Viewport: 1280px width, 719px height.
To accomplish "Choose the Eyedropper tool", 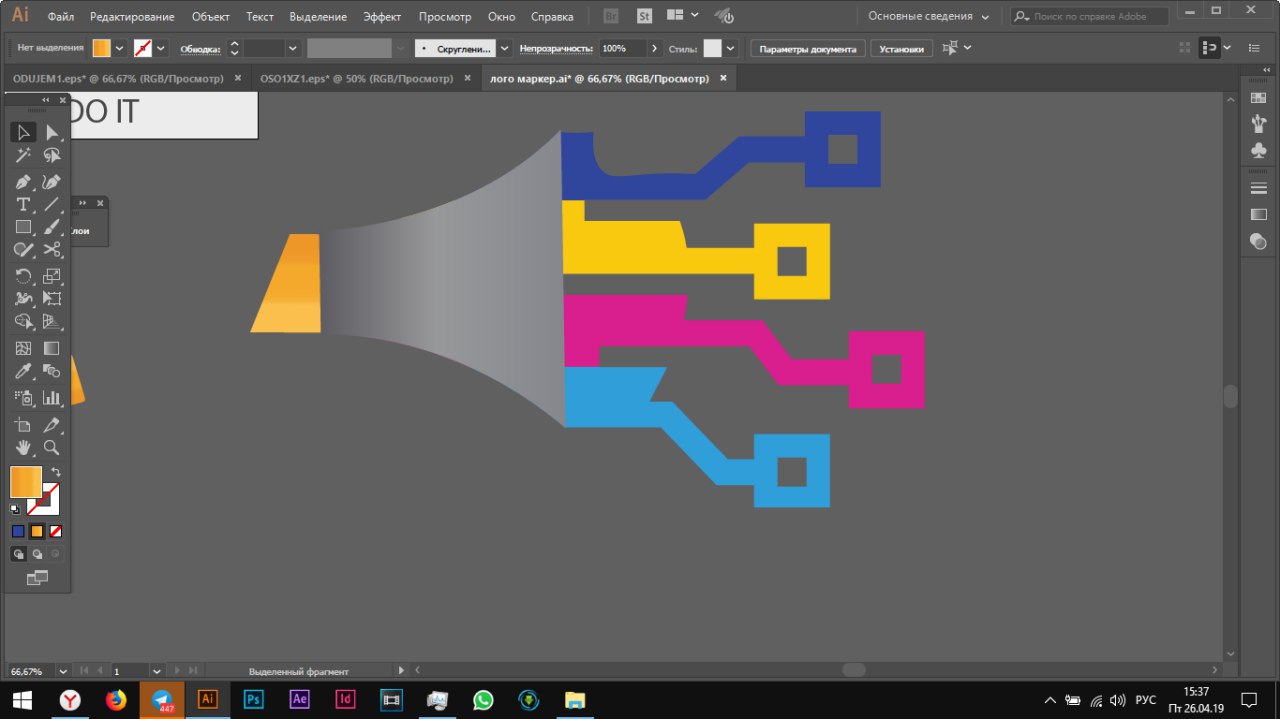I will pos(23,372).
